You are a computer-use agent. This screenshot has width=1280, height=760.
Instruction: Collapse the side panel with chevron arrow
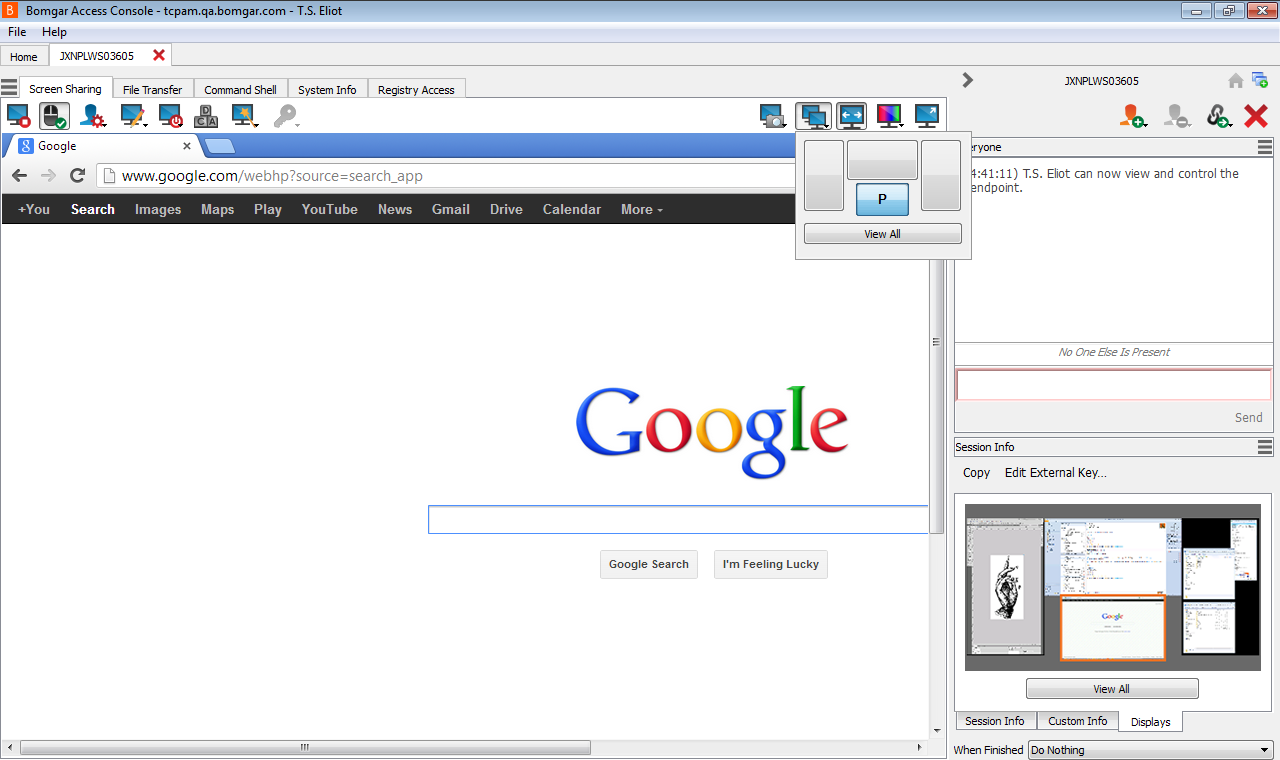tap(967, 80)
